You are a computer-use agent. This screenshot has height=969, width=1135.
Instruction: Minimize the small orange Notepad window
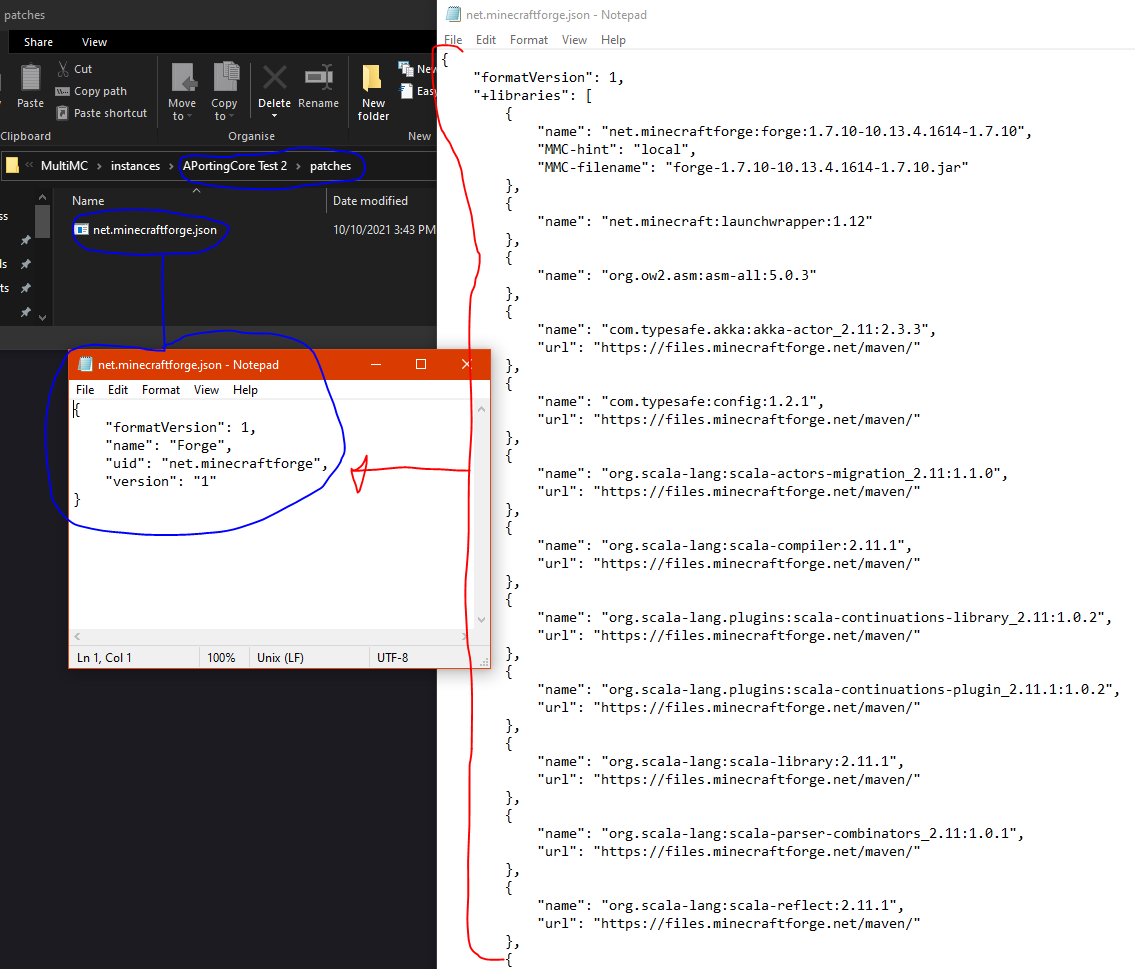pos(376,364)
